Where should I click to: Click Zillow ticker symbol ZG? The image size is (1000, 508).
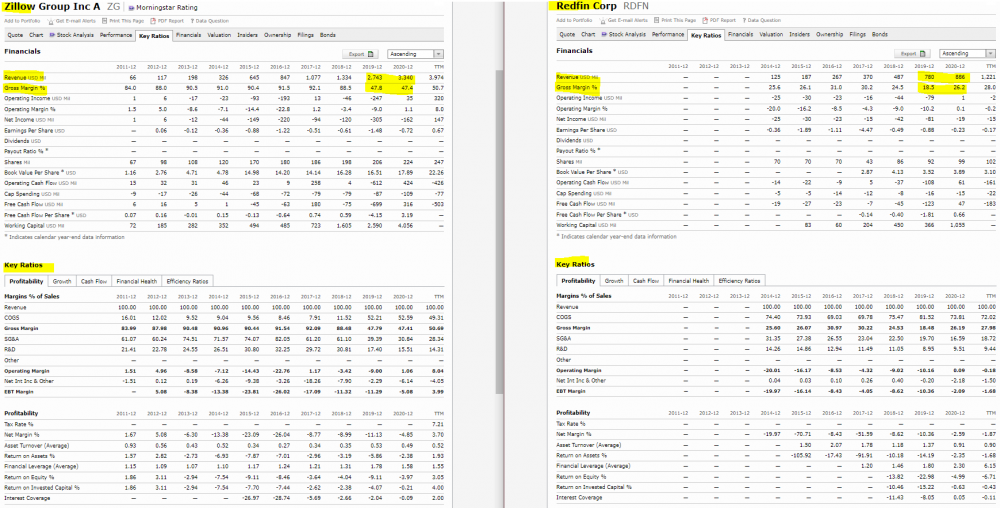pos(114,7)
